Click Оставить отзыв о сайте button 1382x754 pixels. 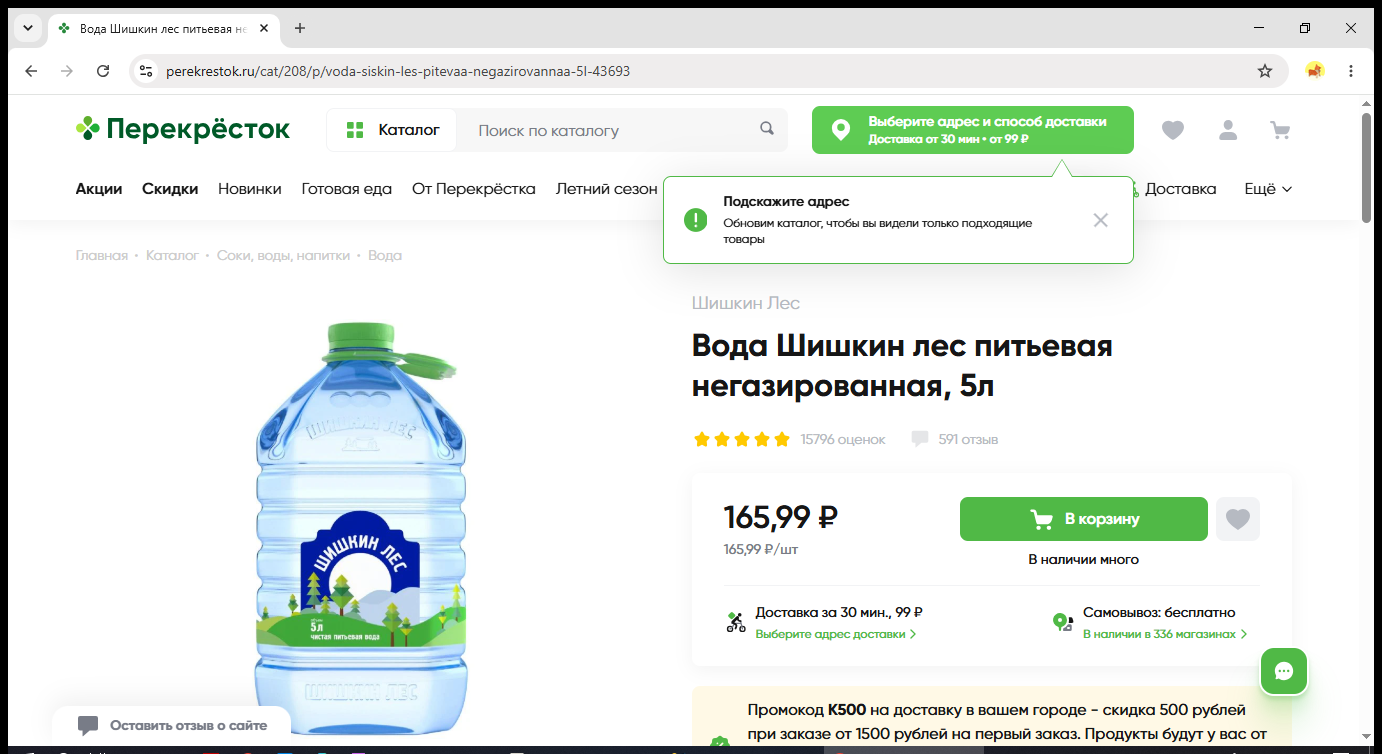(x=172, y=725)
